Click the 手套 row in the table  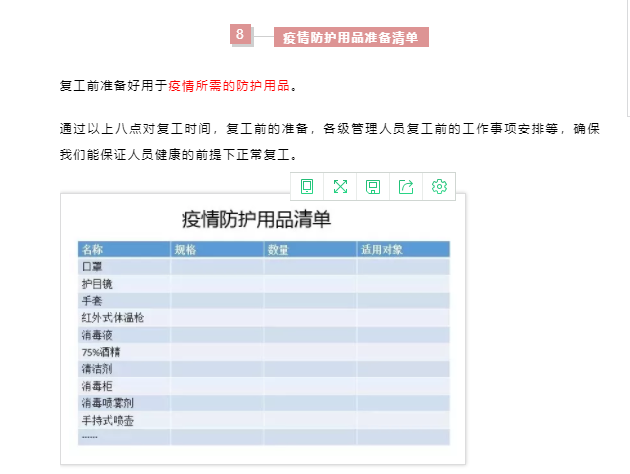coord(264,301)
